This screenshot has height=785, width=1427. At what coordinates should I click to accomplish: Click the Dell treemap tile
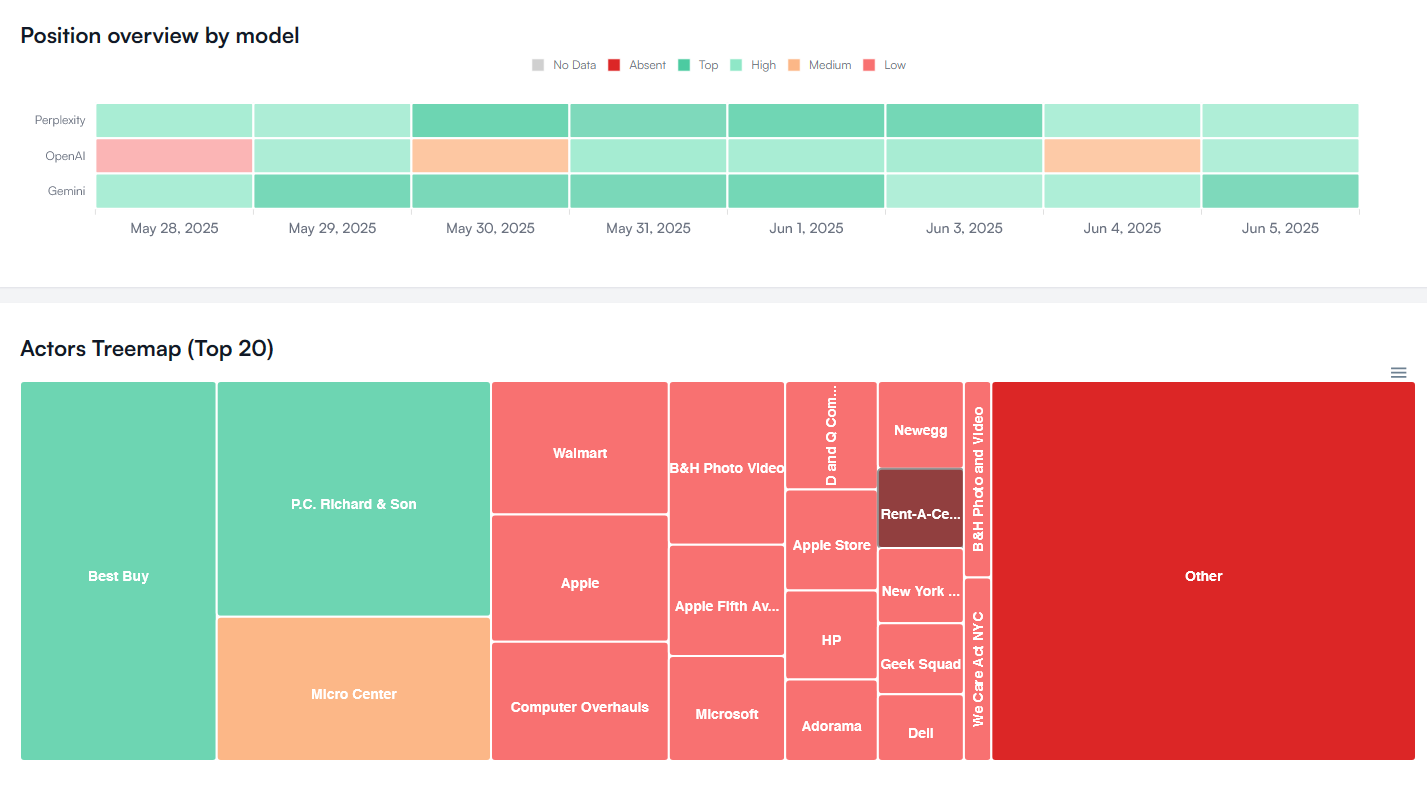point(921,728)
